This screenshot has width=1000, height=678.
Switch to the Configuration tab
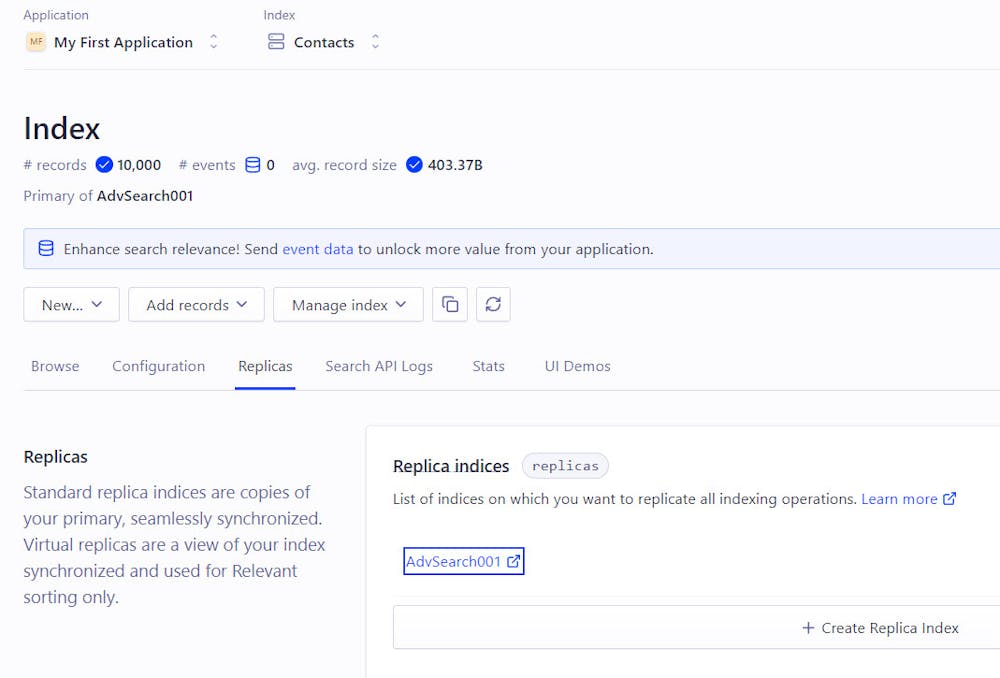(x=158, y=366)
